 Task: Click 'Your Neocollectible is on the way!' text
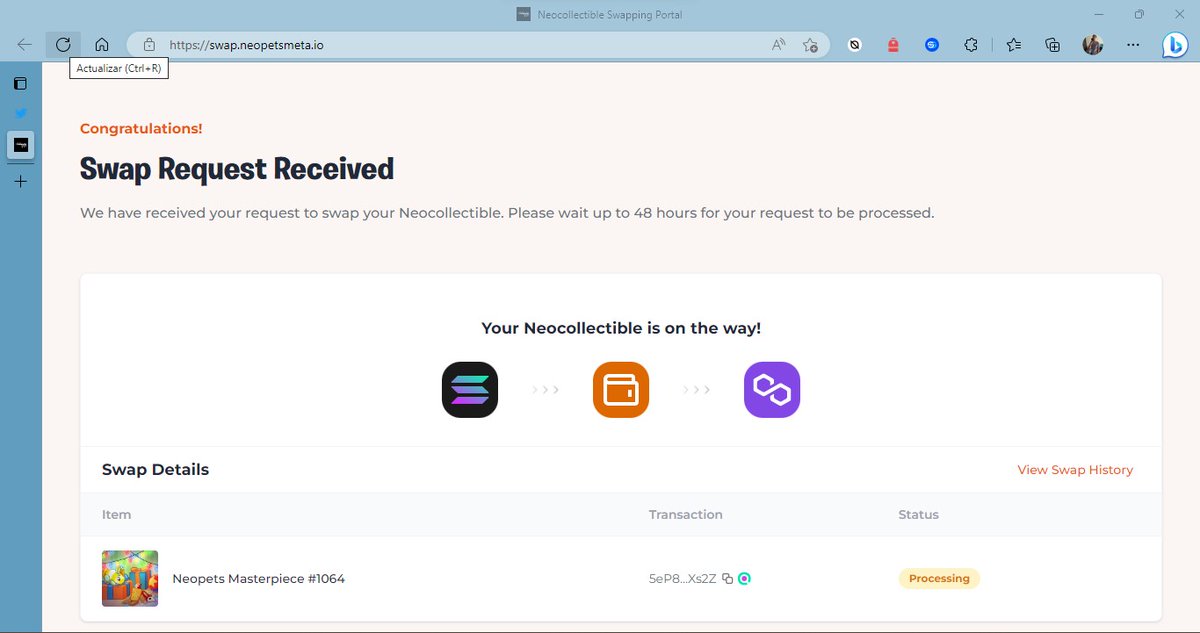(x=621, y=328)
